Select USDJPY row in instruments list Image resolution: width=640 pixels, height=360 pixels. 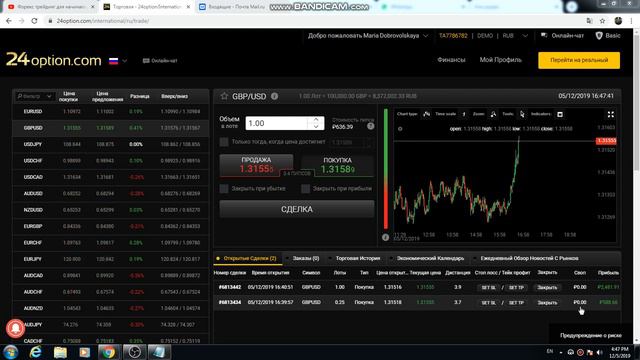(111, 144)
